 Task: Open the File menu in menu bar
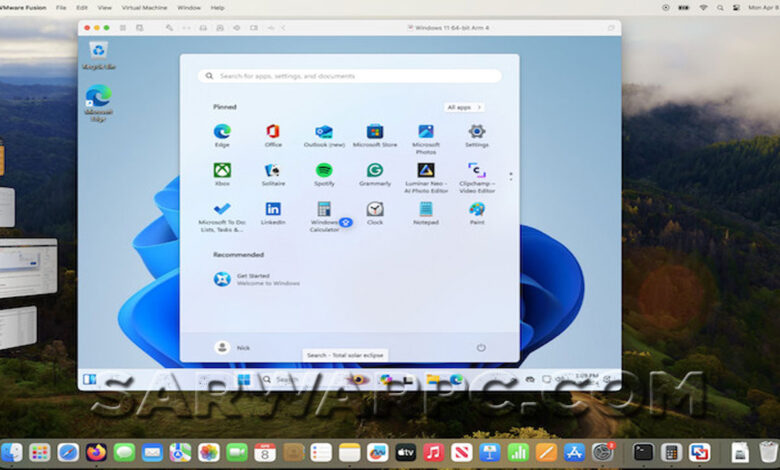click(x=61, y=8)
